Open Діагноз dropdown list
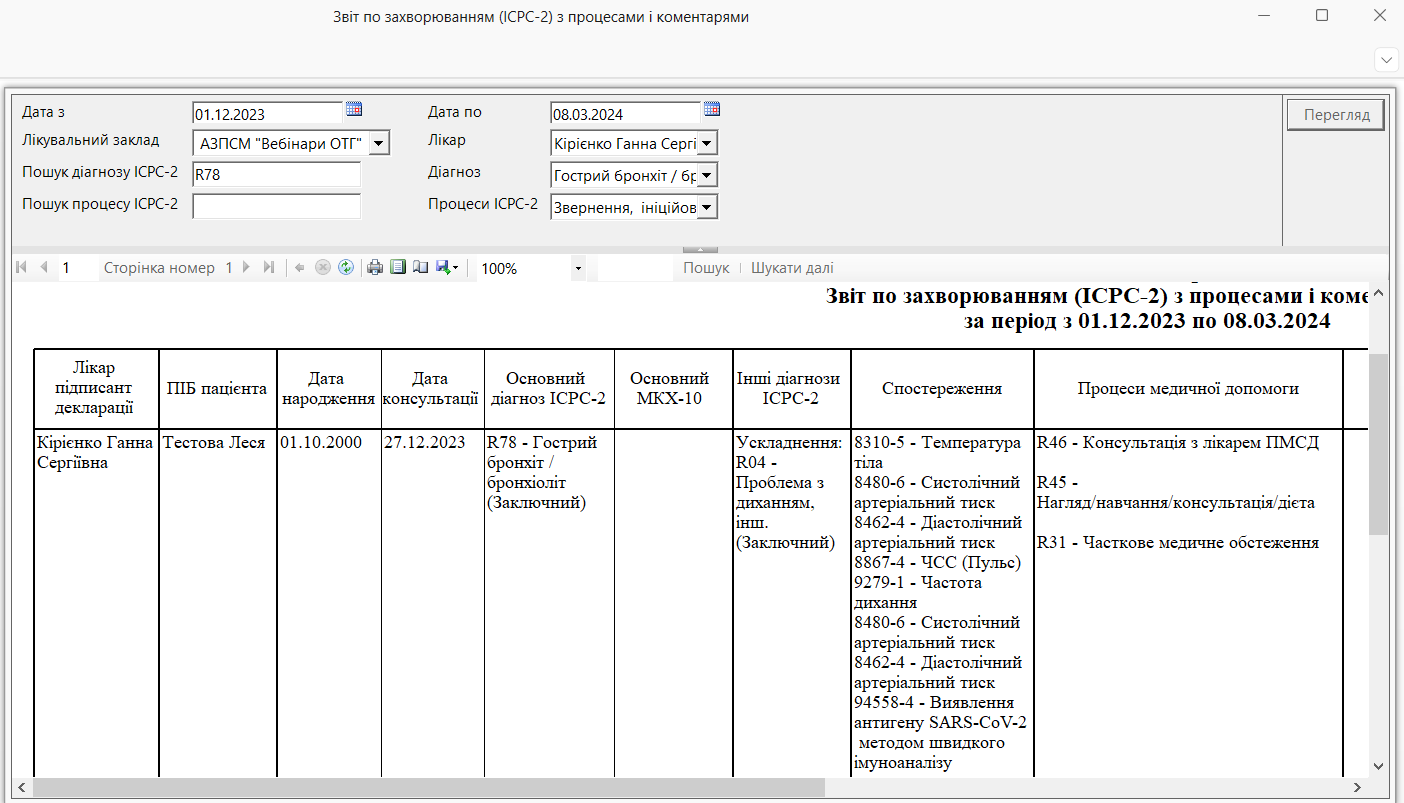Viewport: 1404px width, 803px height. point(707,176)
